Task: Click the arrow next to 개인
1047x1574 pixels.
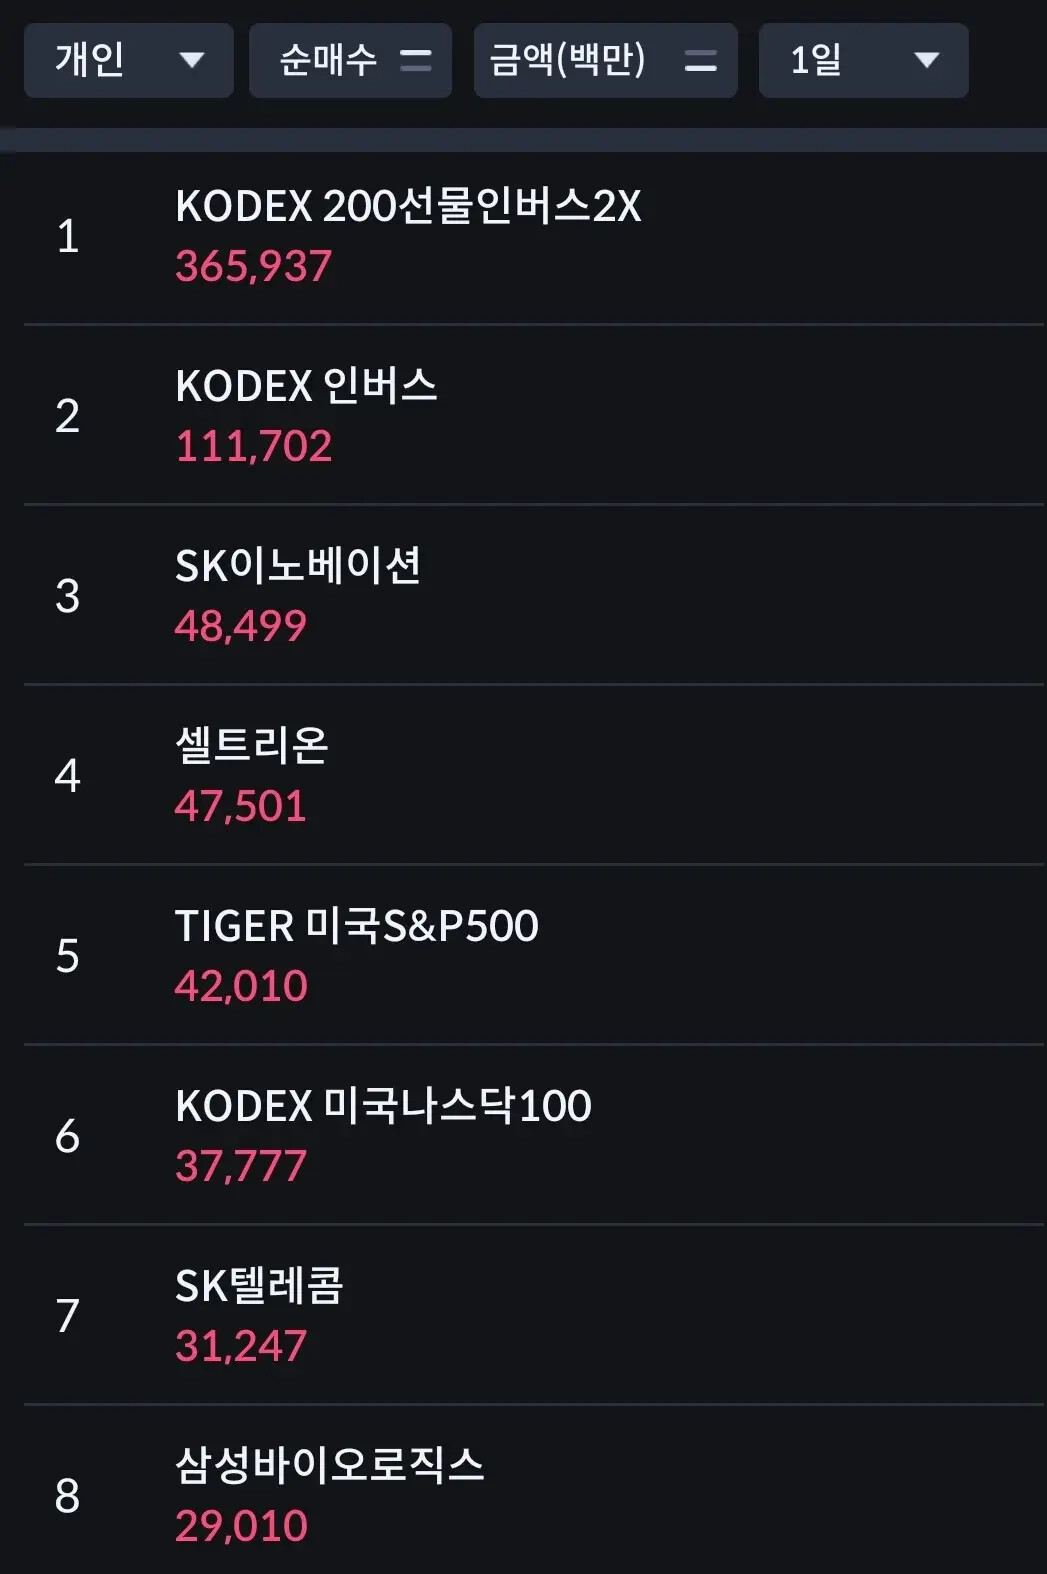Action: (x=191, y=60)
